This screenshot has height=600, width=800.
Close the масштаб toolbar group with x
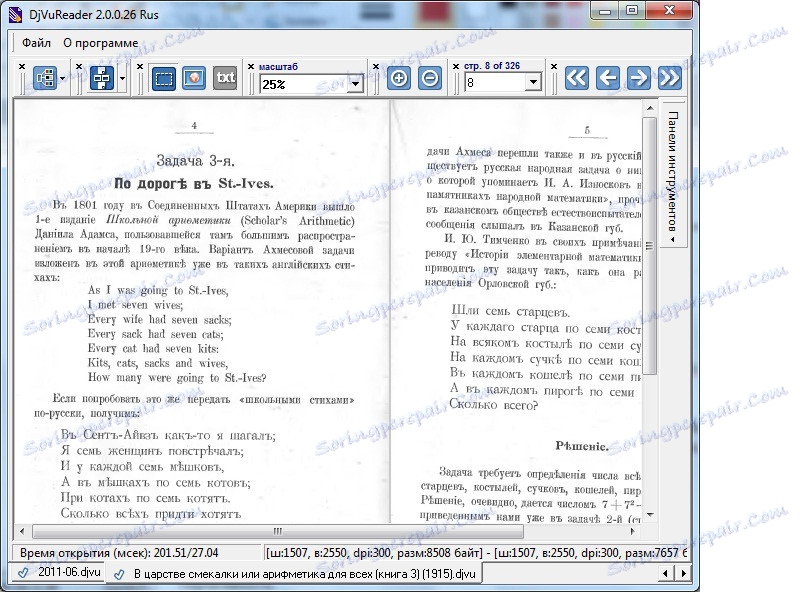[251, 66]
